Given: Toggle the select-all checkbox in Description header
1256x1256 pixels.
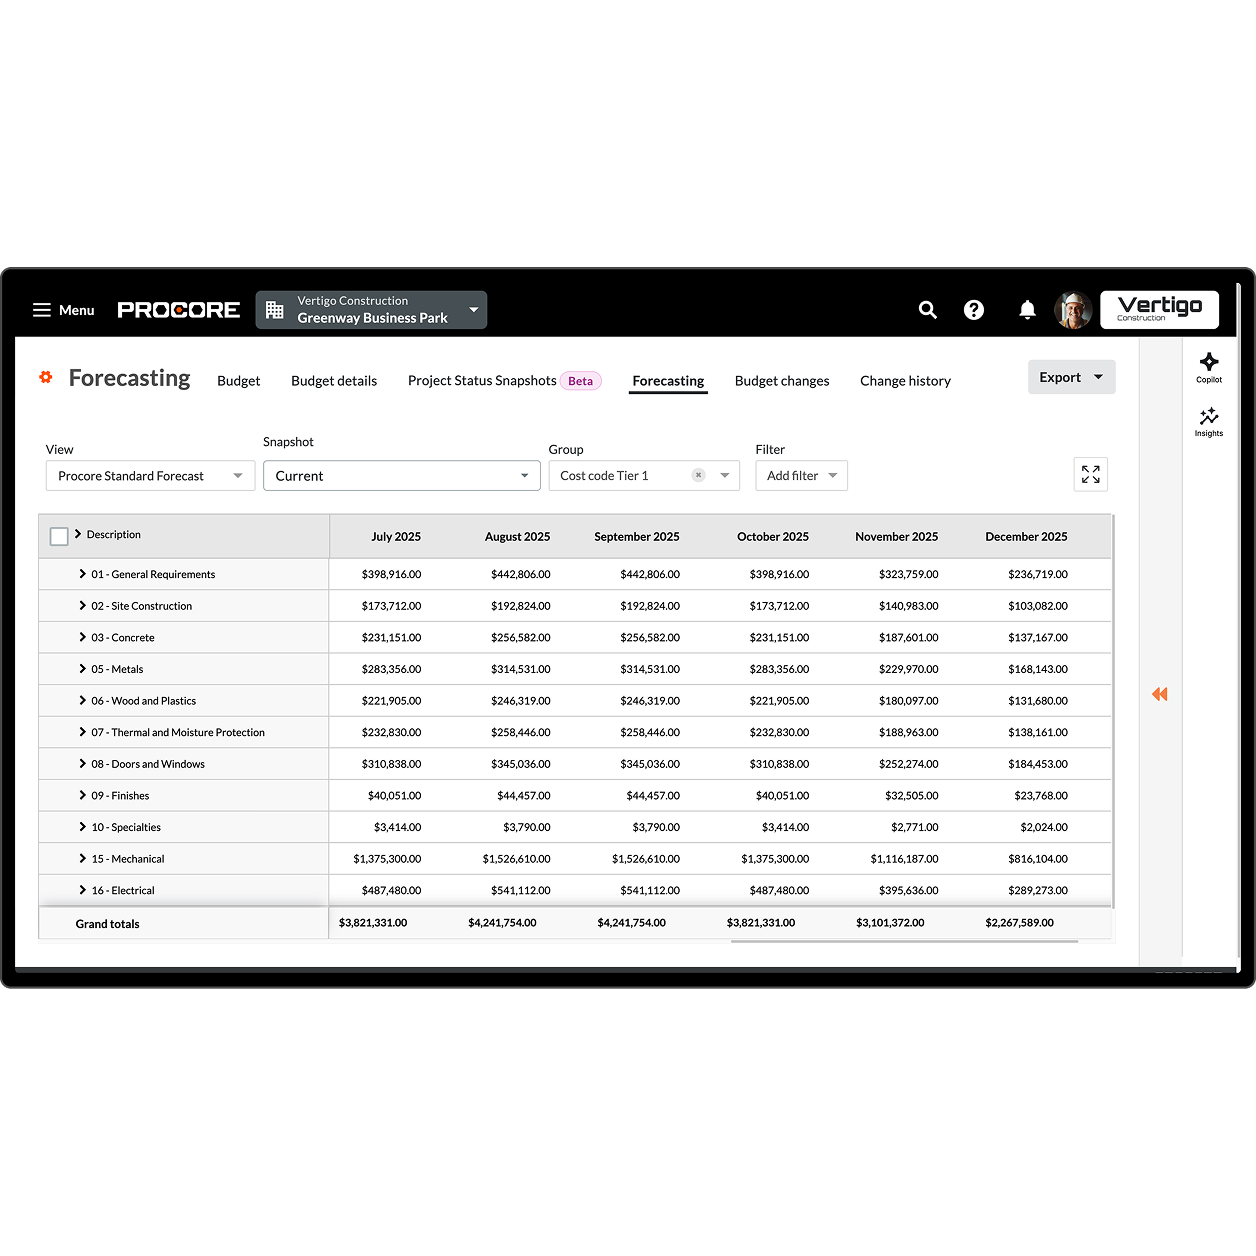Looking at the screenshot, I should click(59, 536).
